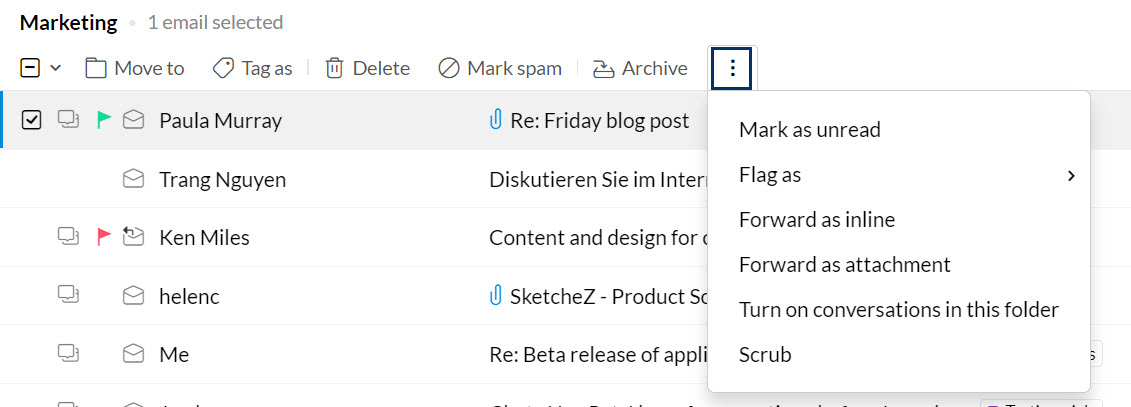This screenshot has height=407, width=1131.
Task: Click attachment paperclip on Friday blog post
Action: (x=495, y=120)
